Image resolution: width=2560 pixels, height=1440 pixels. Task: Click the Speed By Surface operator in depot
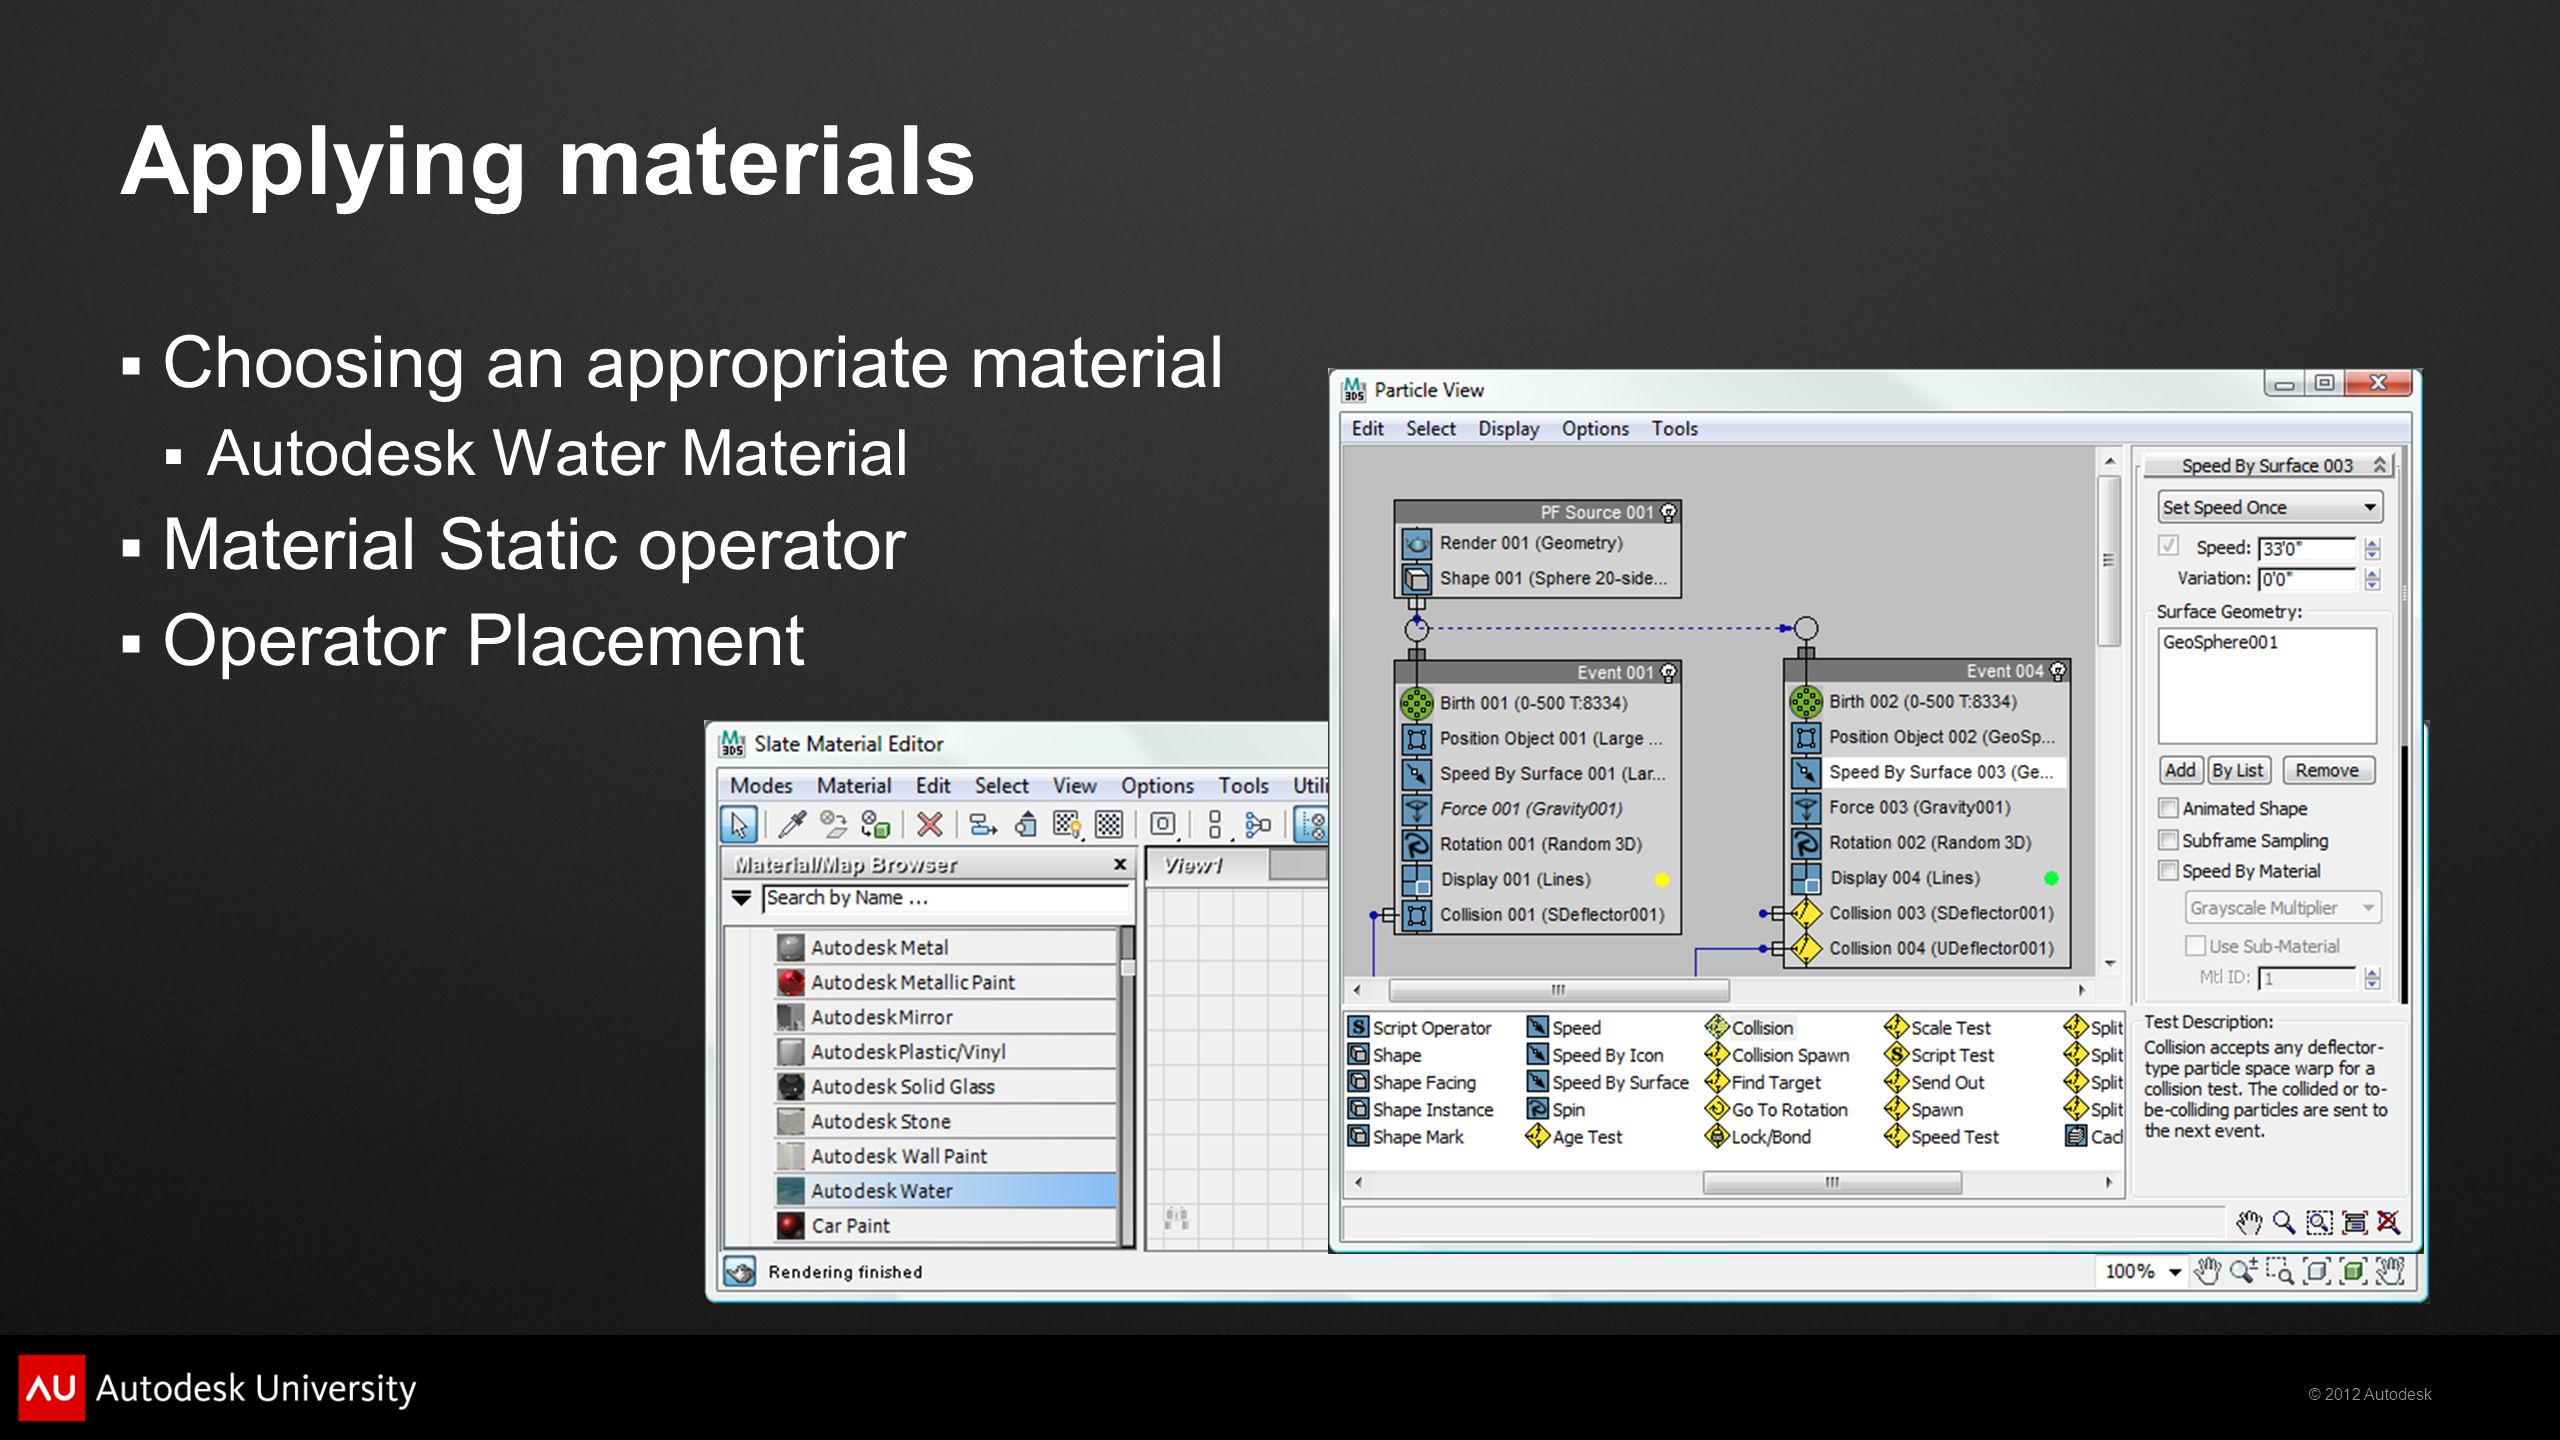coord(1607,1082)
